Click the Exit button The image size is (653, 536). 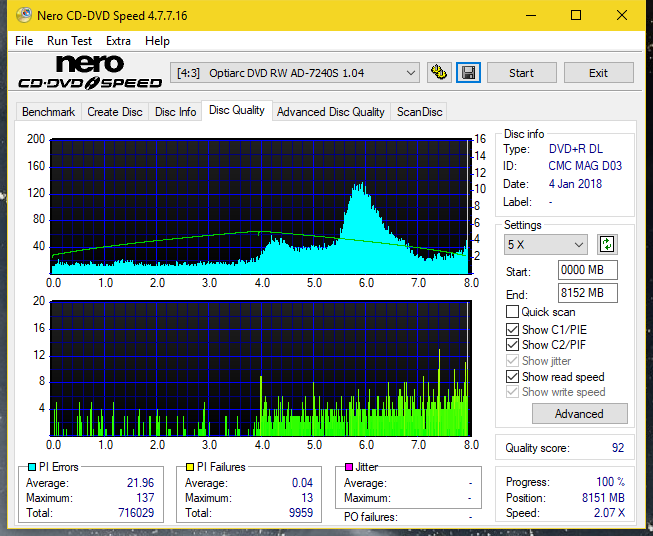point(598,73)
